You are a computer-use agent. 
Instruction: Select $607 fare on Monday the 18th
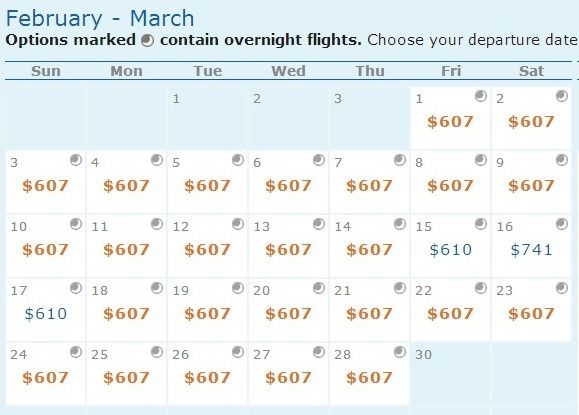(126, 314)
